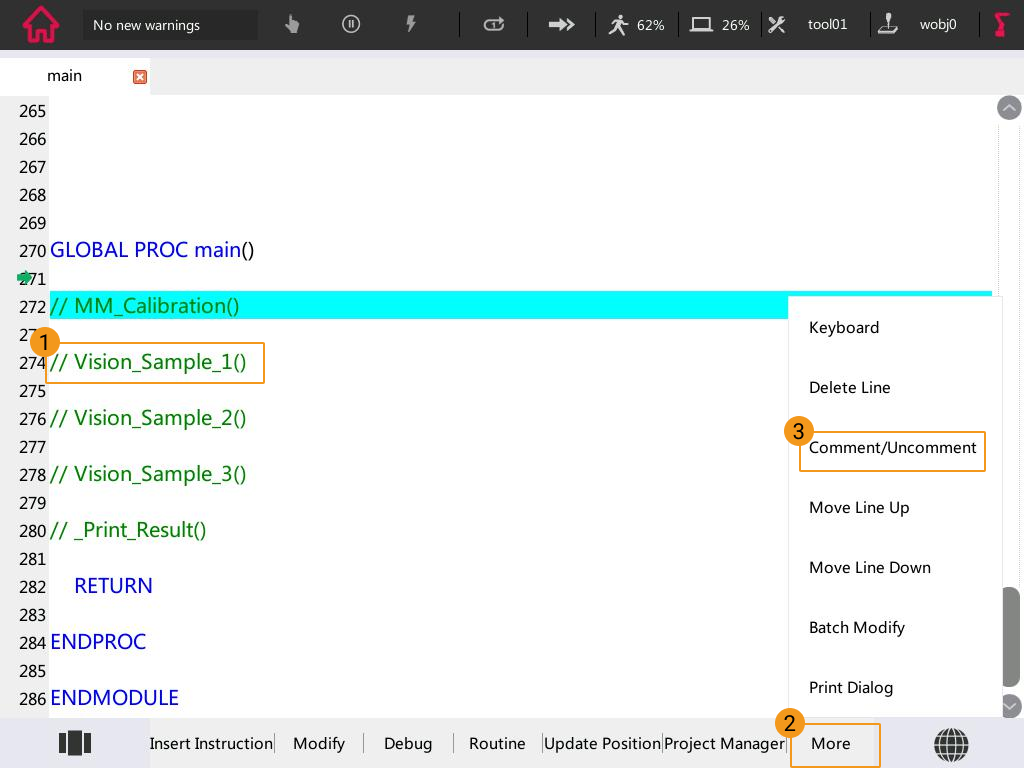Click the panel layout icon at bottom left
1024x768 pixels.
[x=75, y=743]
